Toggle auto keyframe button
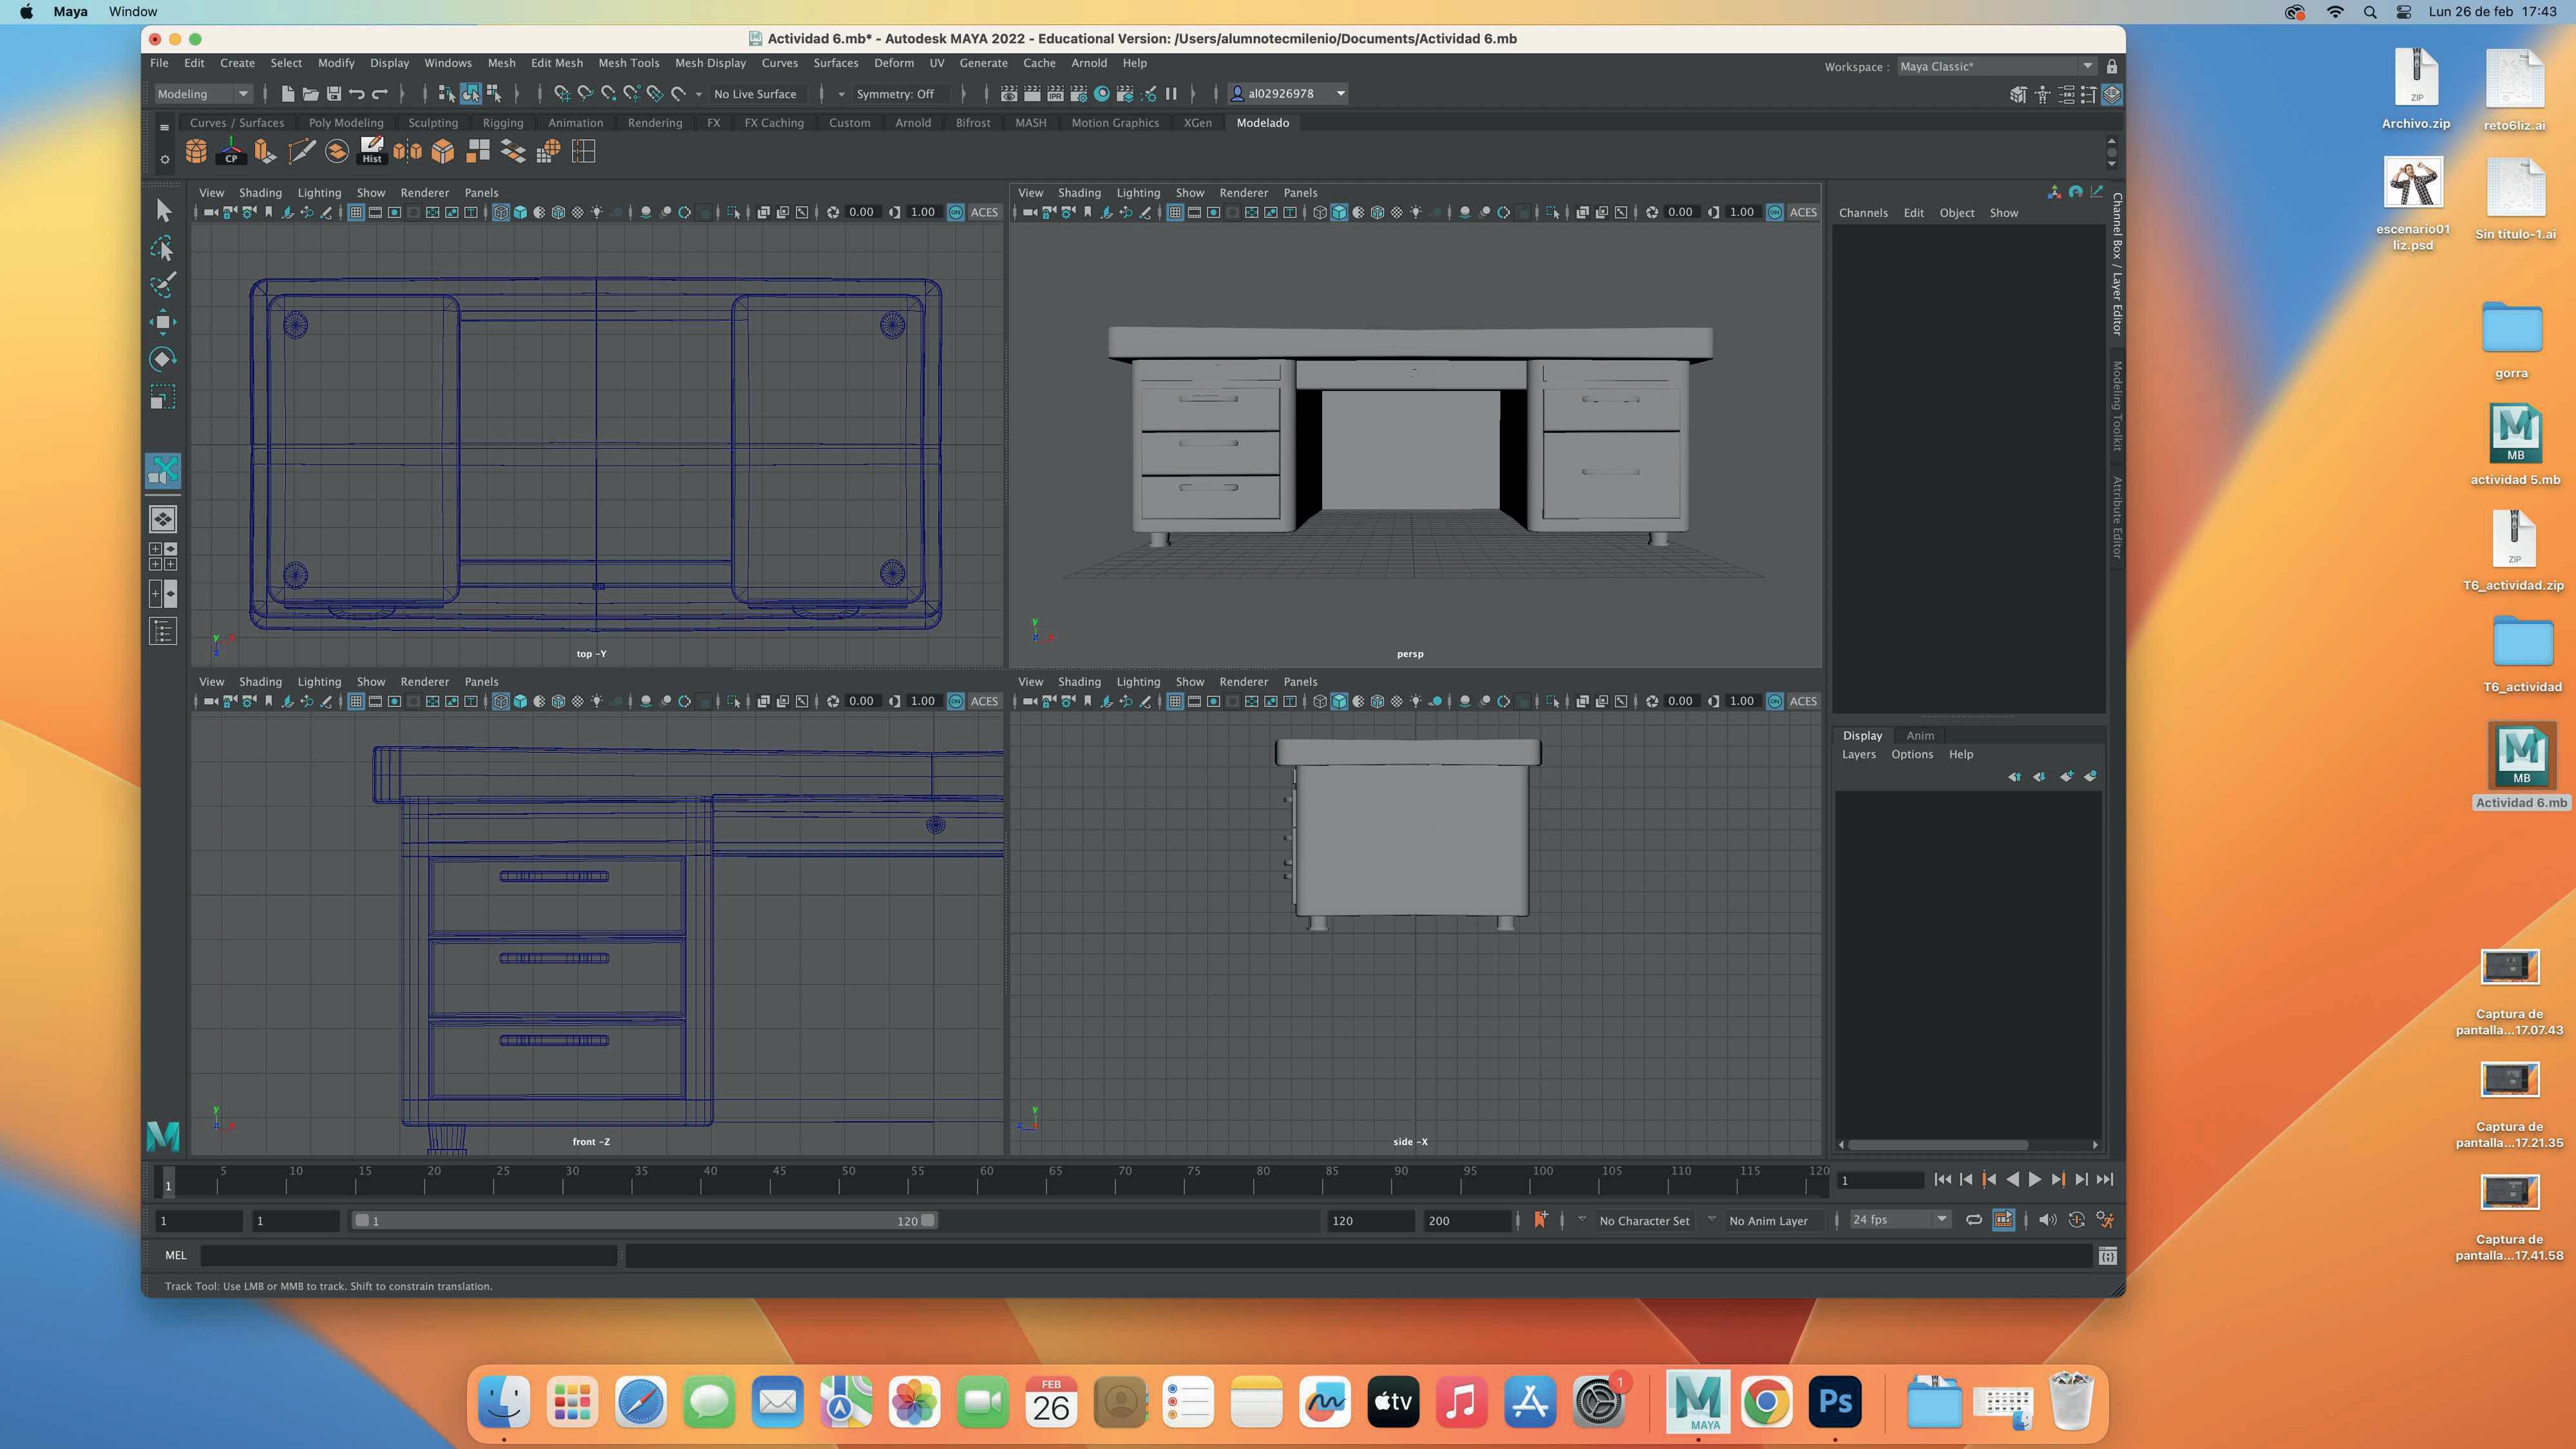This screenshot has height=1449, width=2576. [x=2076, y=1220]
